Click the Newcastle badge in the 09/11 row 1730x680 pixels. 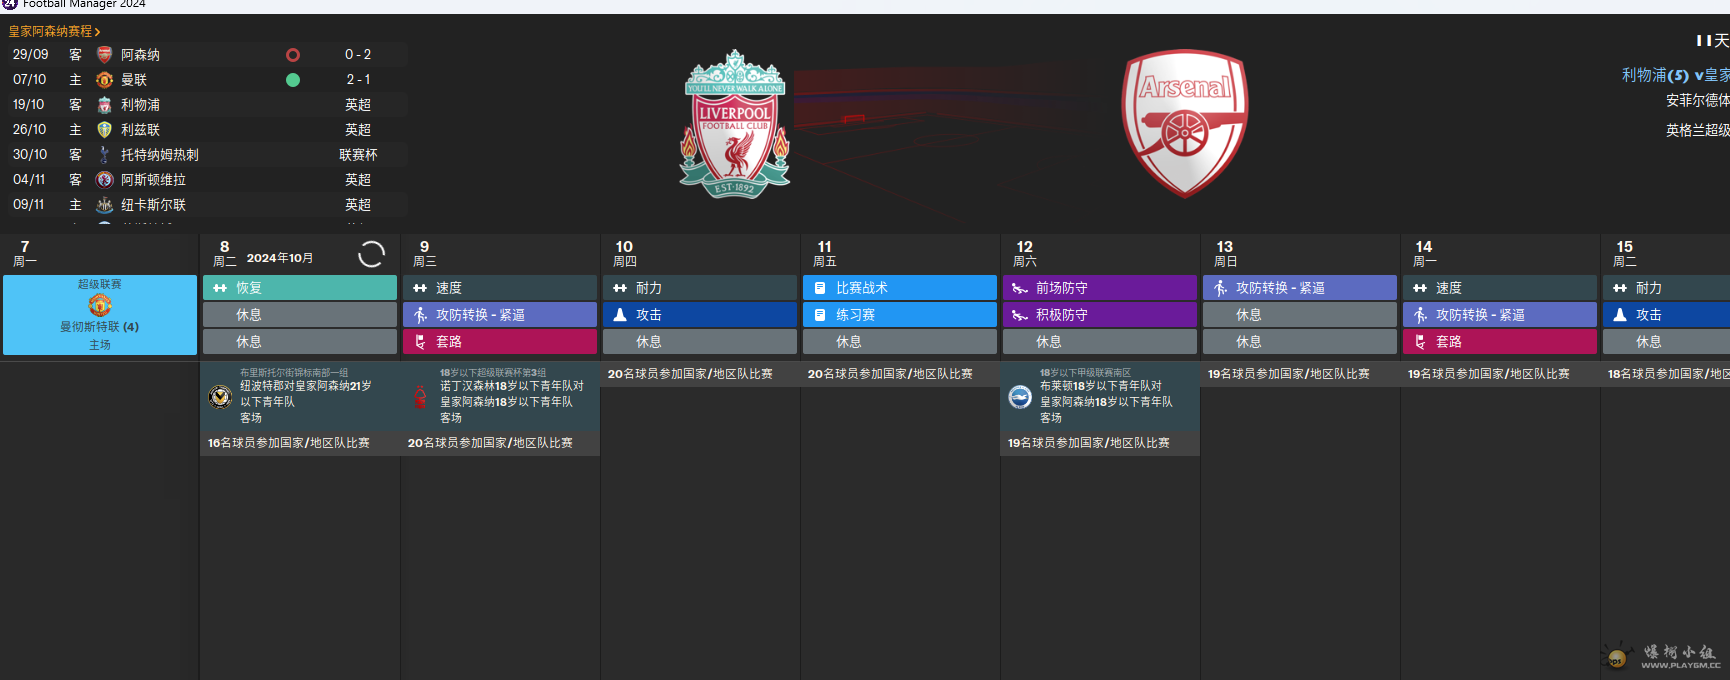(104, 205)
